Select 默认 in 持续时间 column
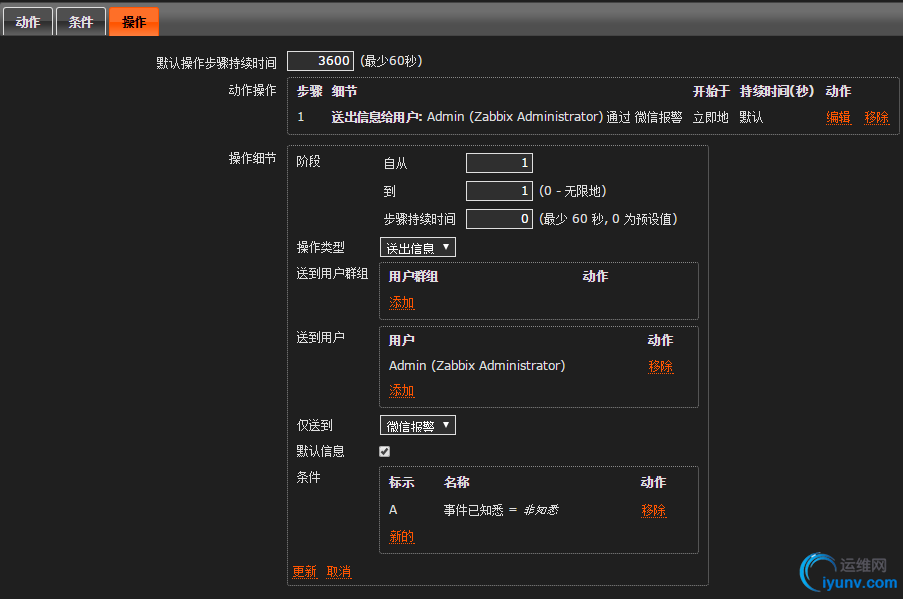903x599 pixels. (752, 117)
